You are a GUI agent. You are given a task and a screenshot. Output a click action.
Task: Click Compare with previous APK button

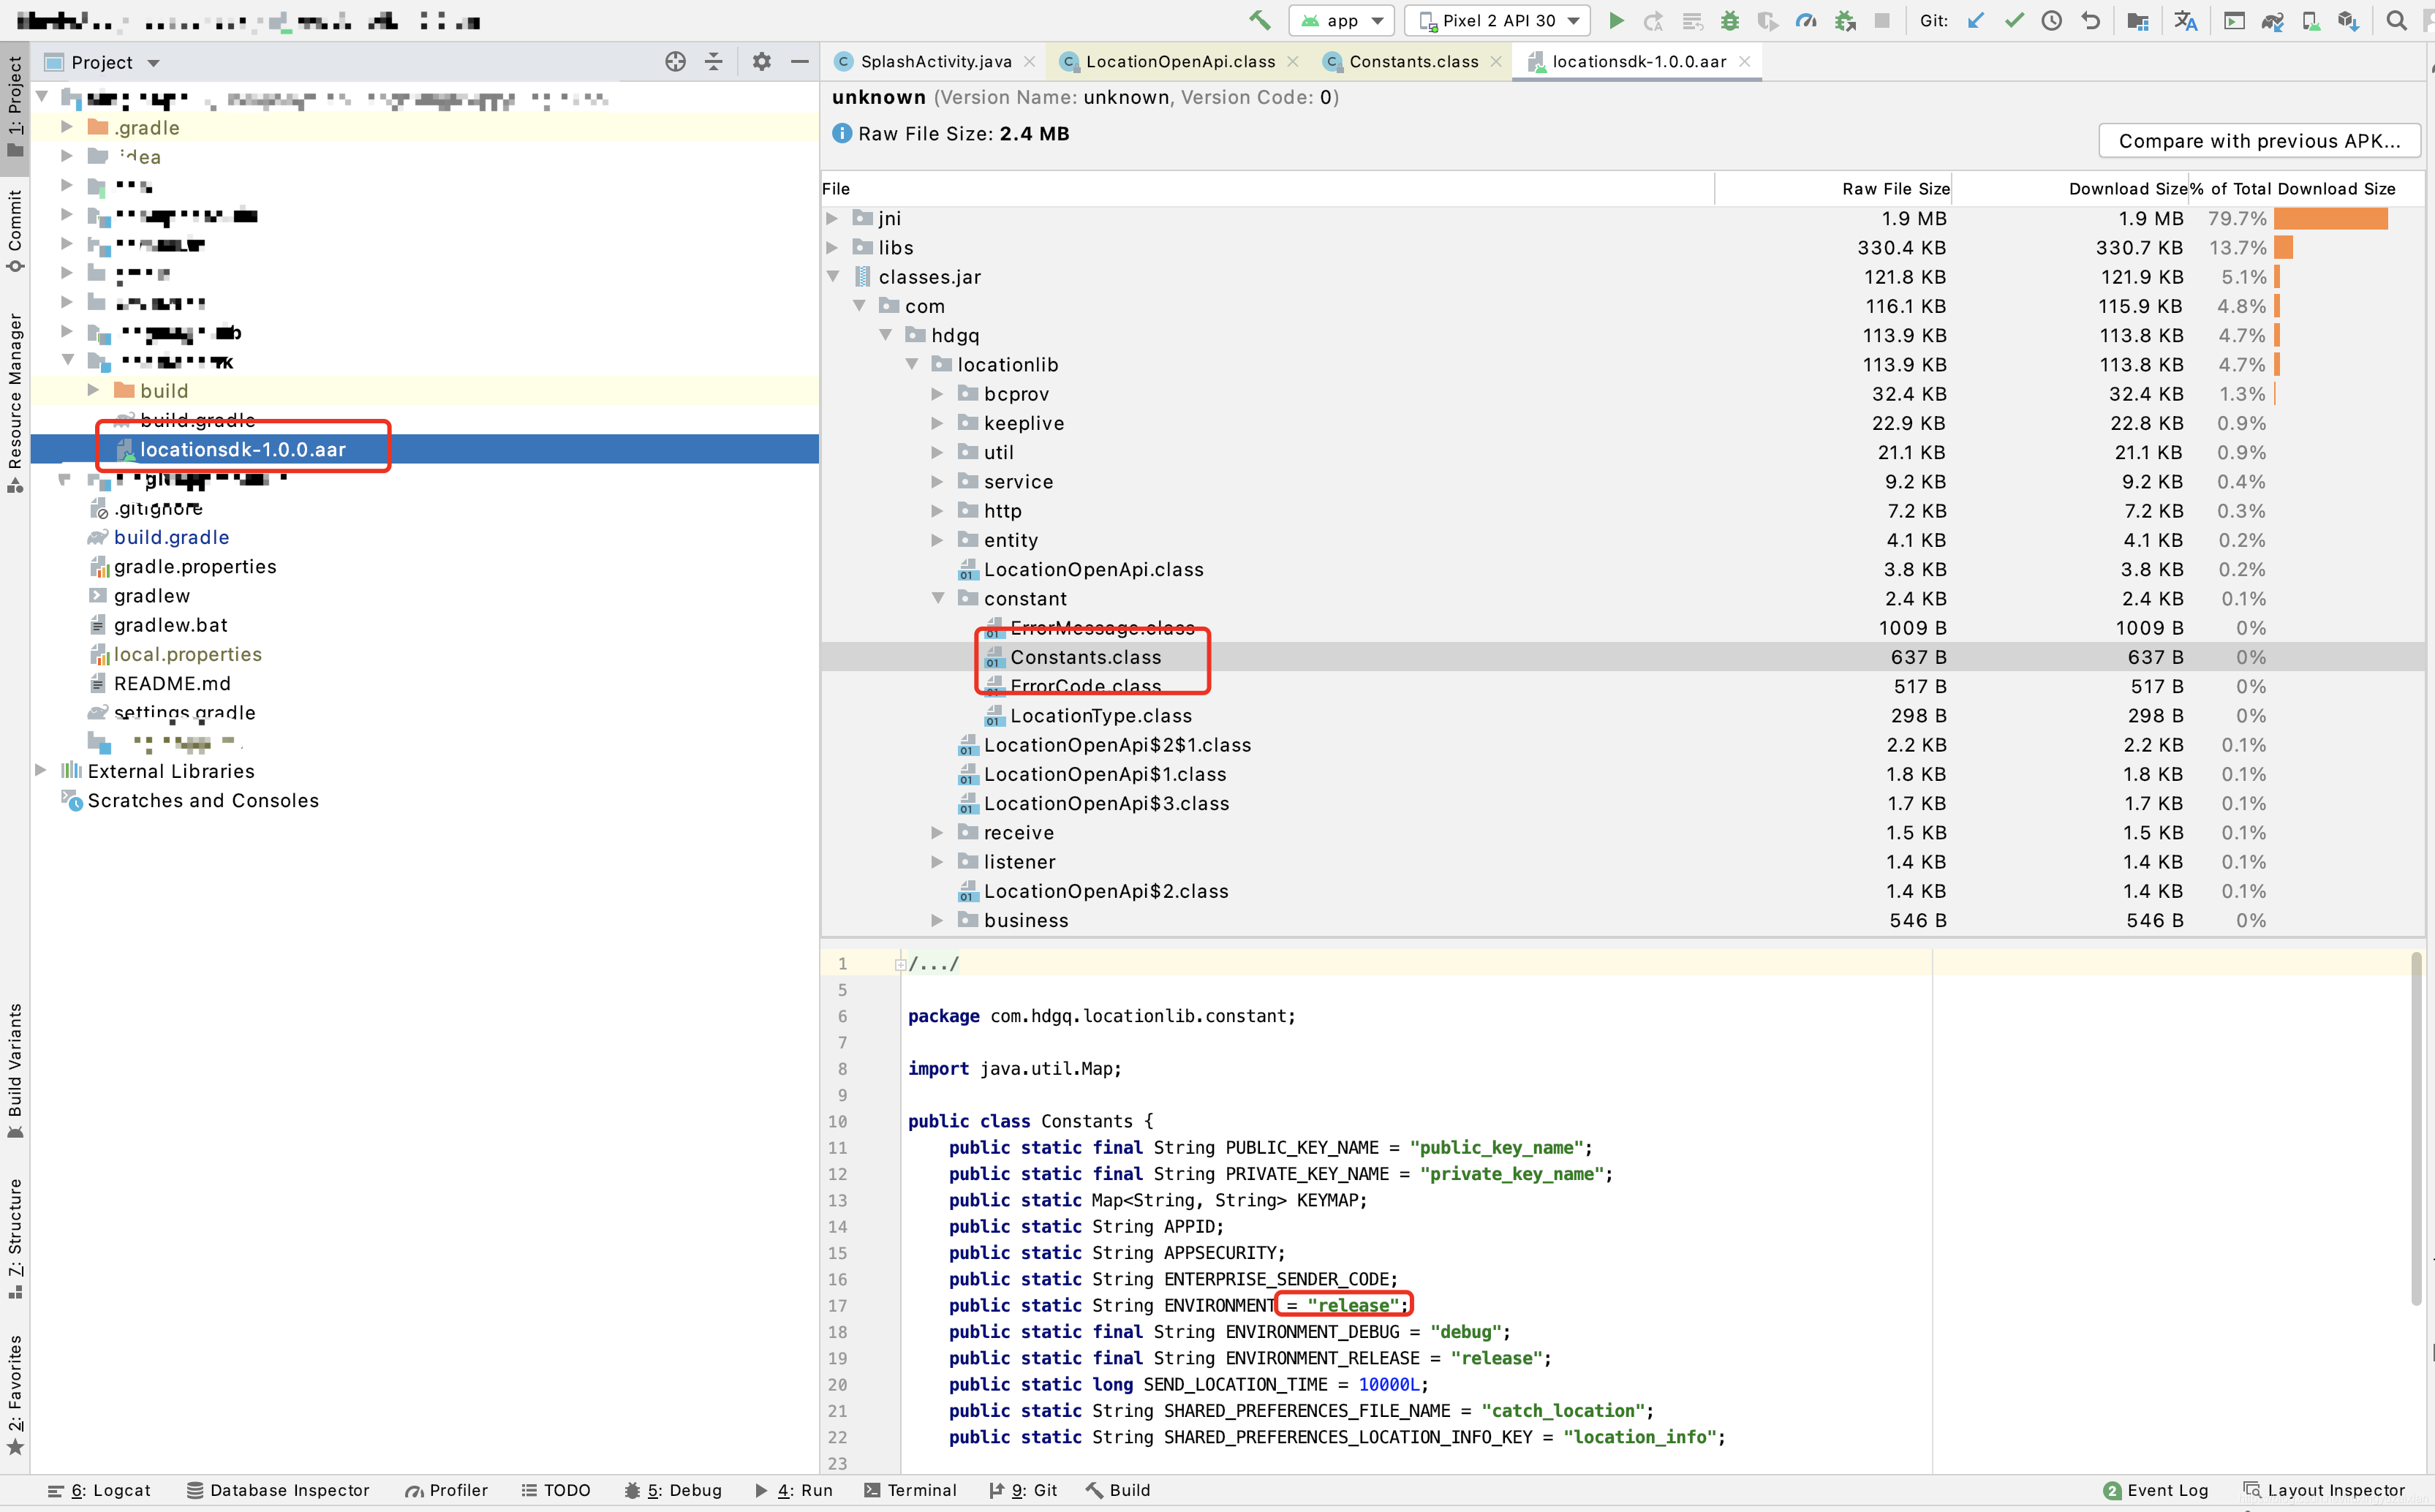tap(2259, 141)
